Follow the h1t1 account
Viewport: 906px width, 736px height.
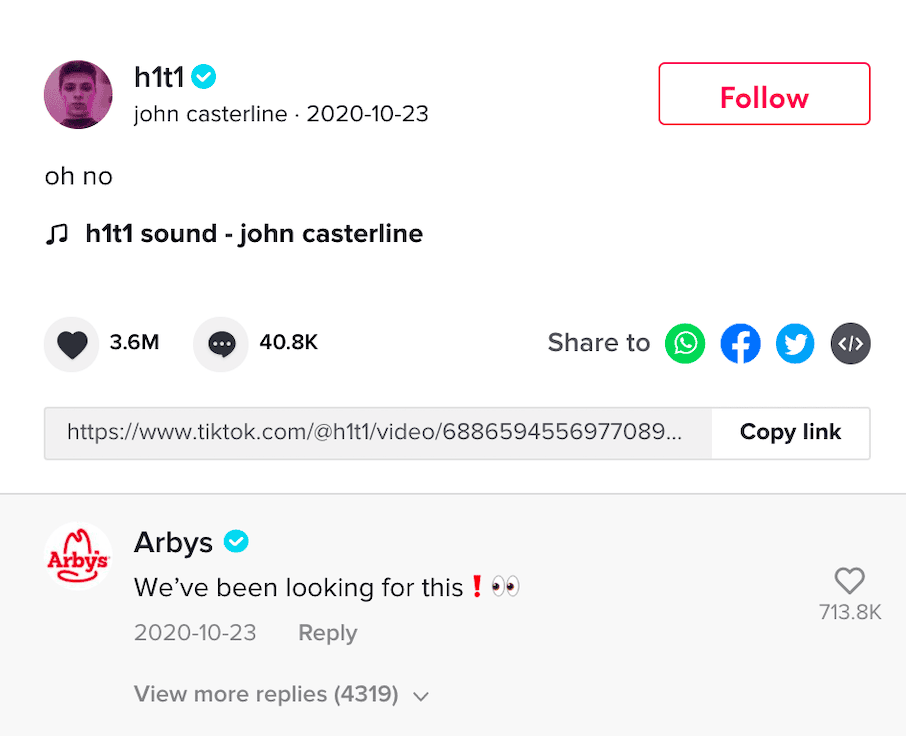click(764, 95)
